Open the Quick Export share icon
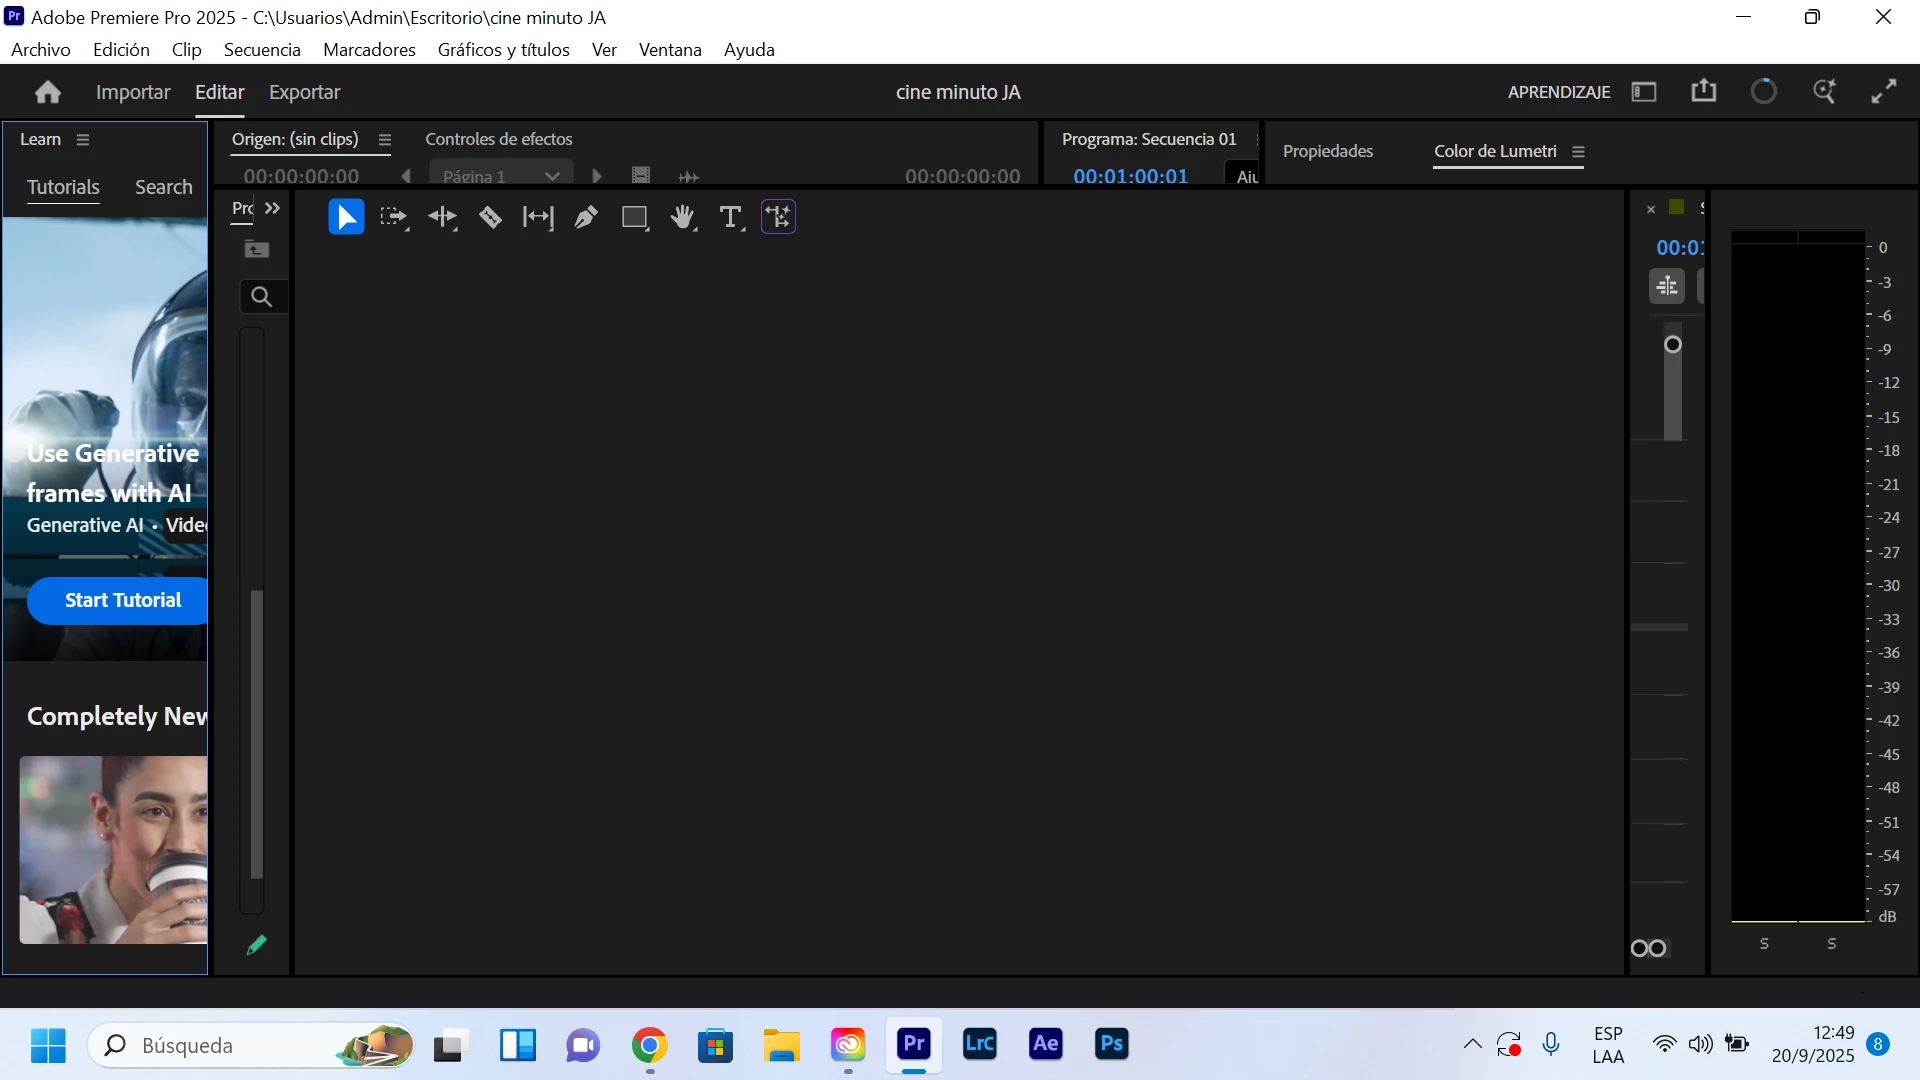 pos(1704,92)
